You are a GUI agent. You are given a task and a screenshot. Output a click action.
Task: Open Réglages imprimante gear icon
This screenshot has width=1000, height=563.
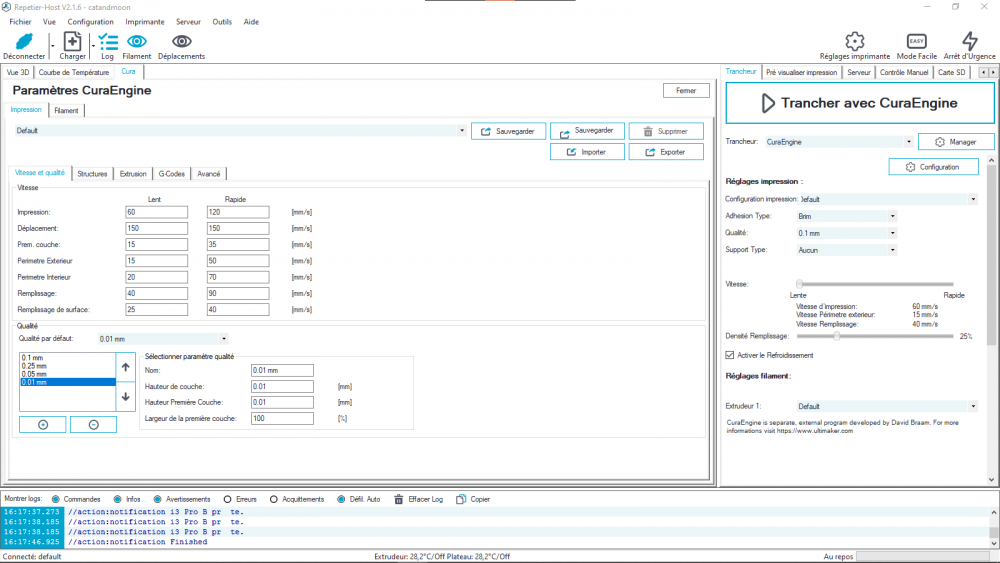(x=855, y=41)
